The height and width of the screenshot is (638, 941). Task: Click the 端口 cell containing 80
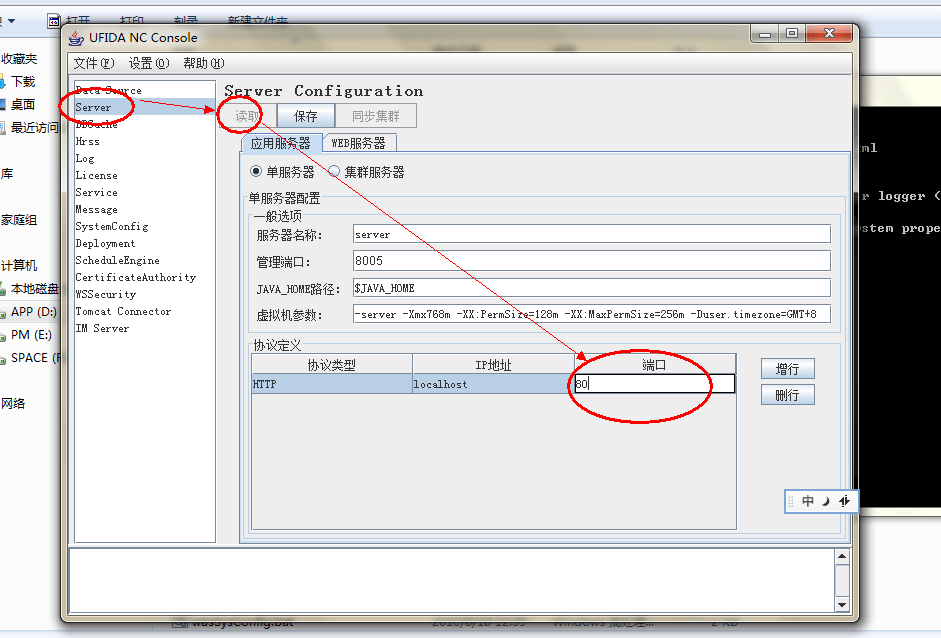(x=654, y=384)
